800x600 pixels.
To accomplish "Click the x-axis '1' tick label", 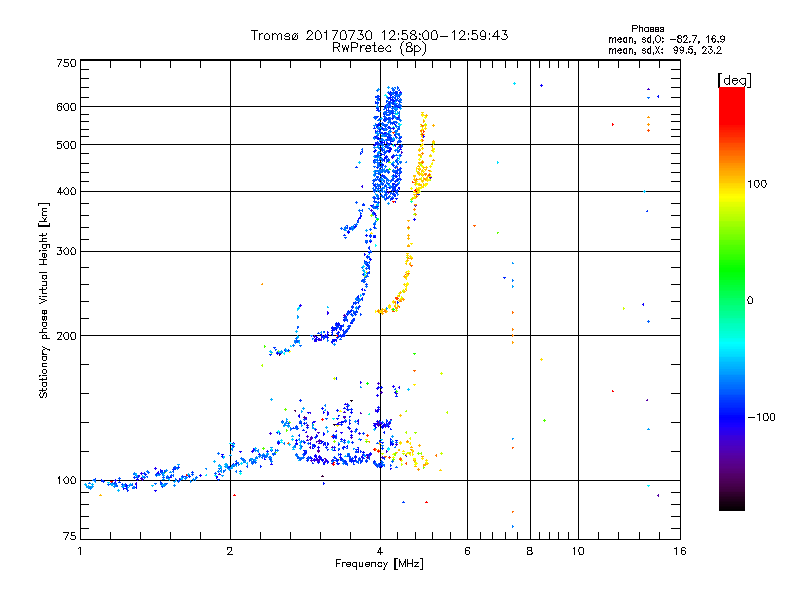I will click(x=81, y=551).
